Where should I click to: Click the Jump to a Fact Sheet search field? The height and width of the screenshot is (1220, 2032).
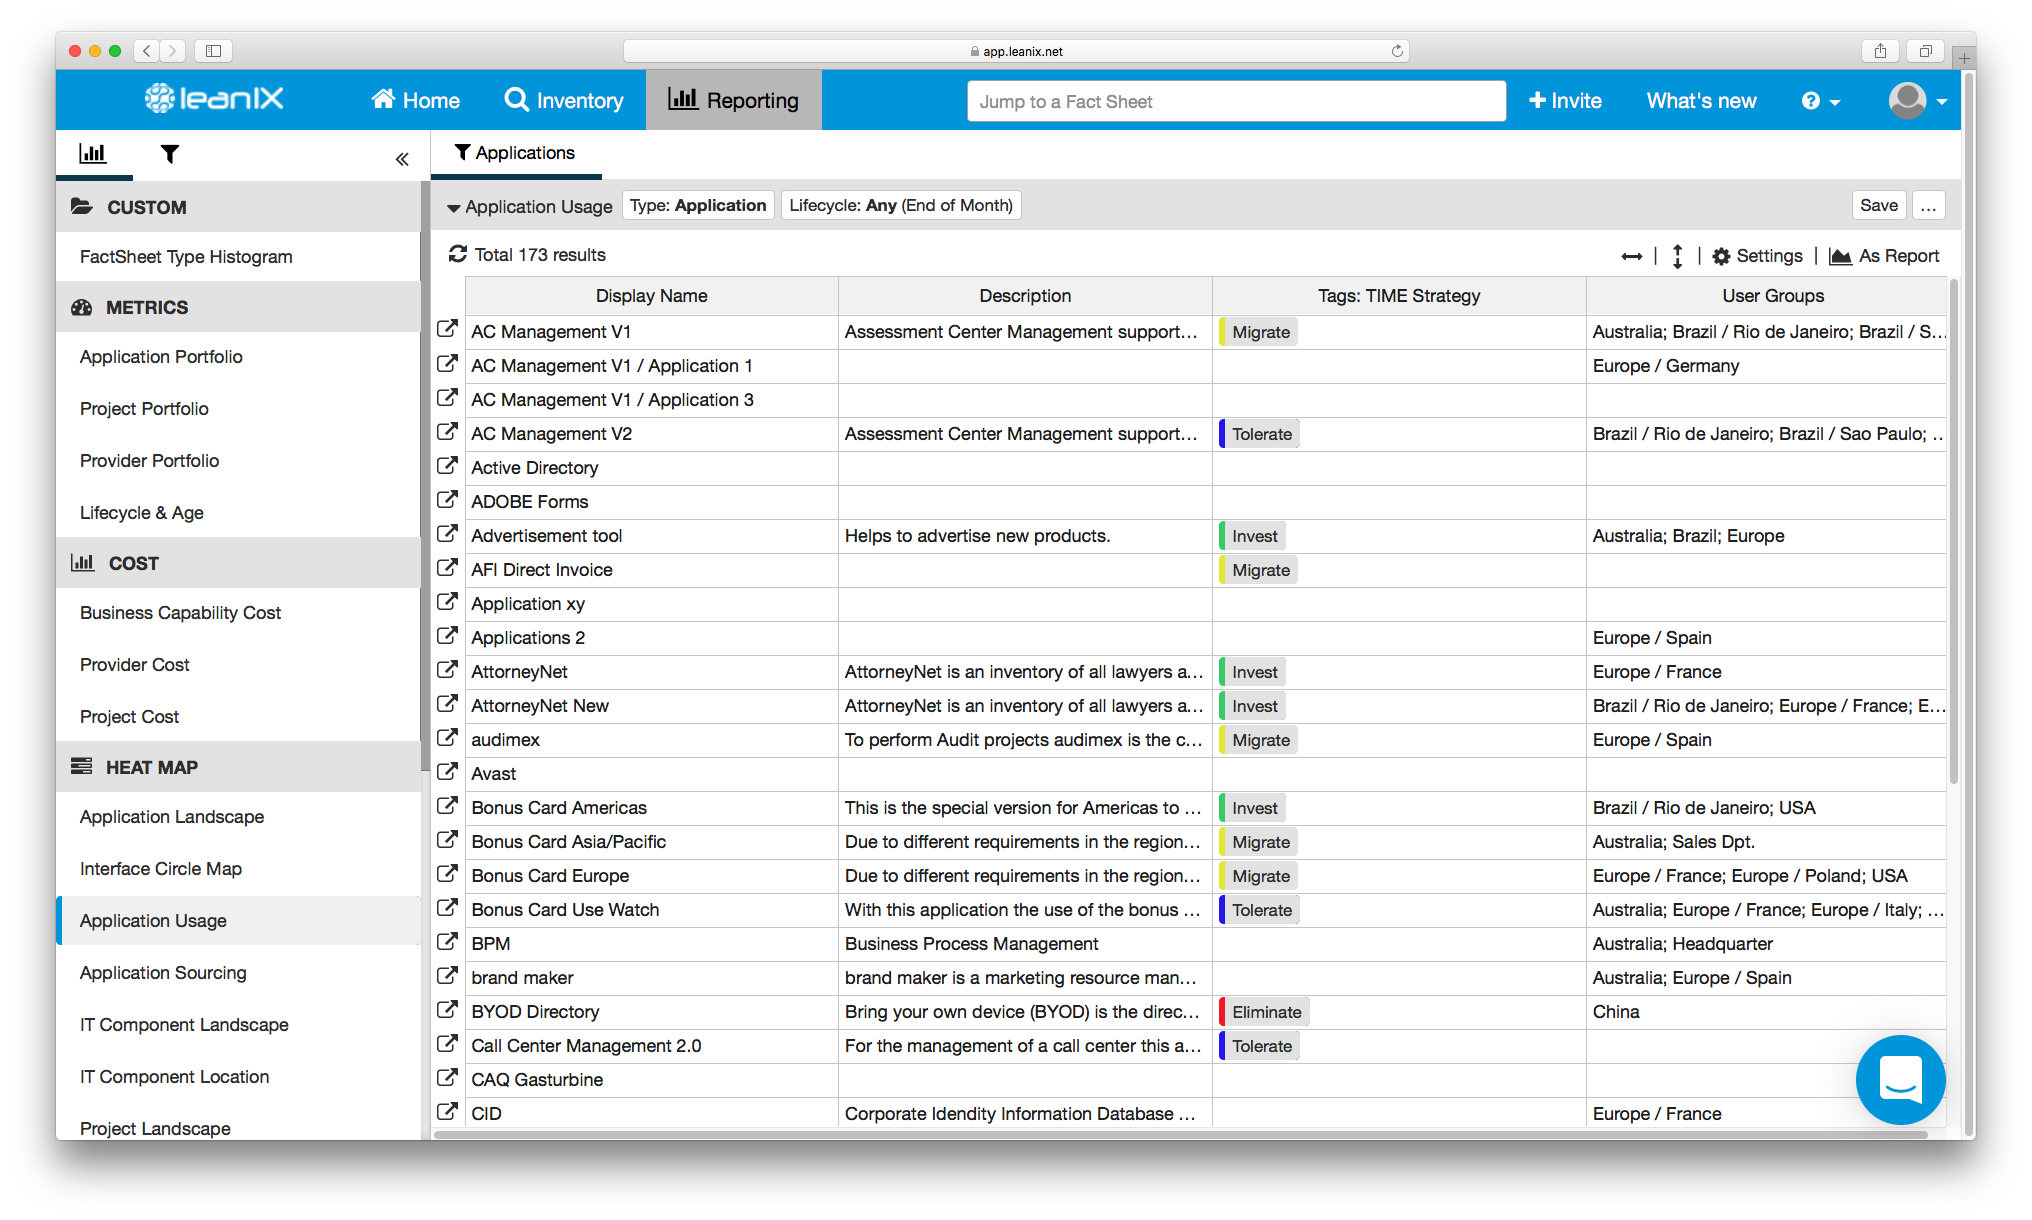(x=1236, y=101)
